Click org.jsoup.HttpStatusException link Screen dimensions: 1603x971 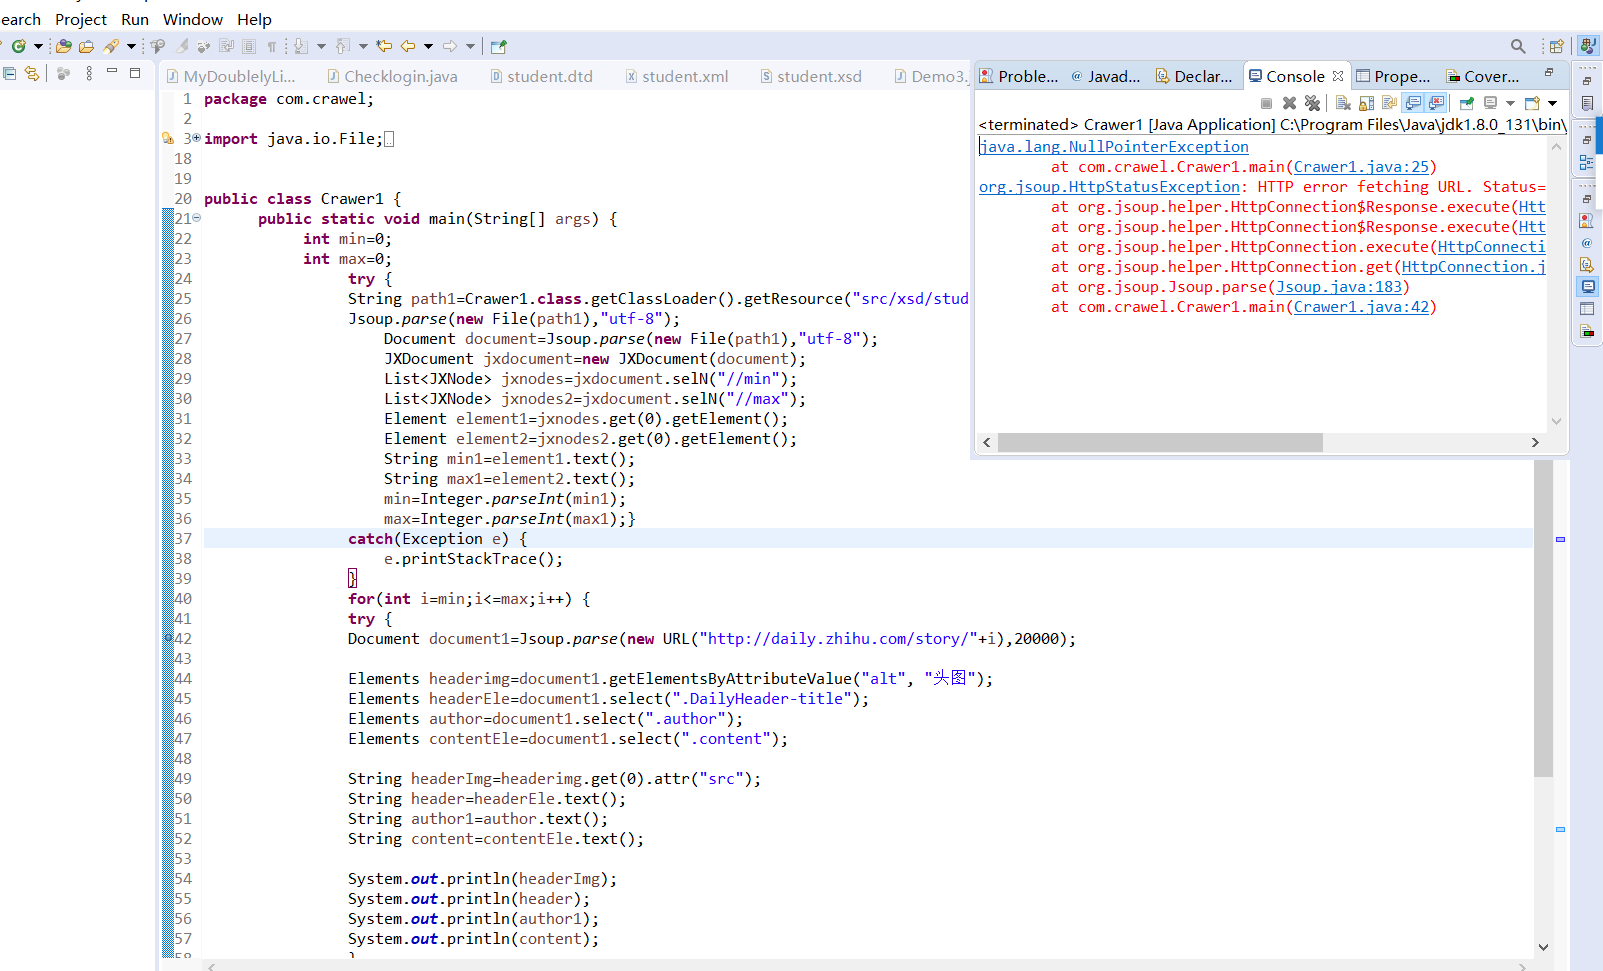(1109, 187)
